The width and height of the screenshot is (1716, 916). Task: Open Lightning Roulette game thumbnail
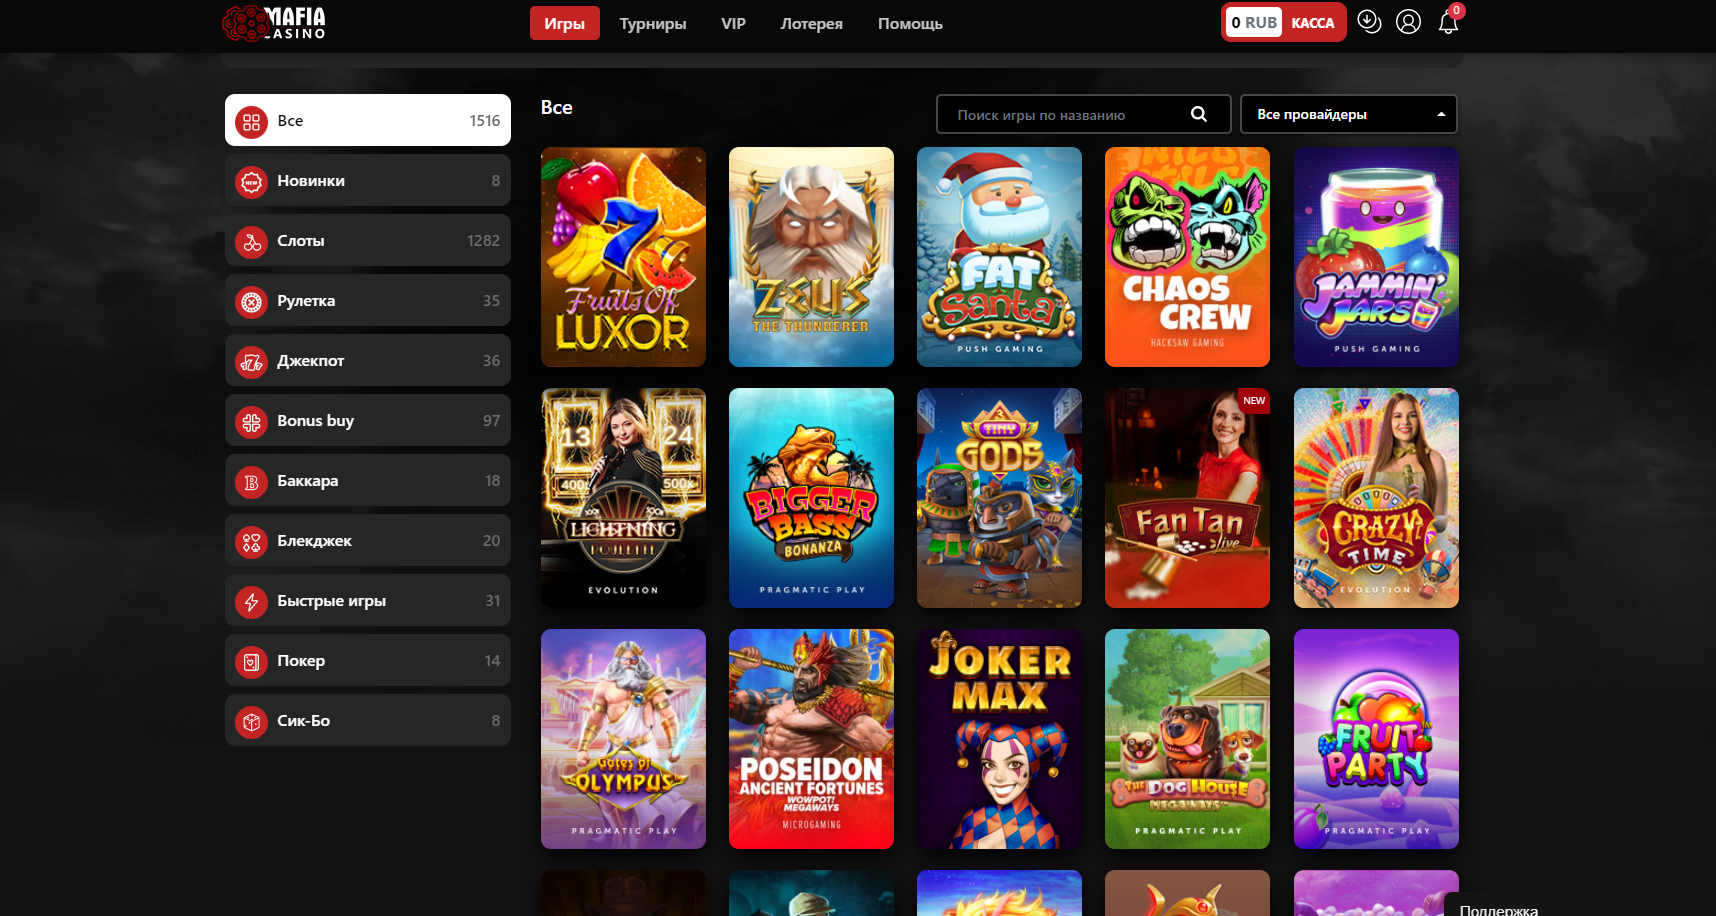coord(623,498)
